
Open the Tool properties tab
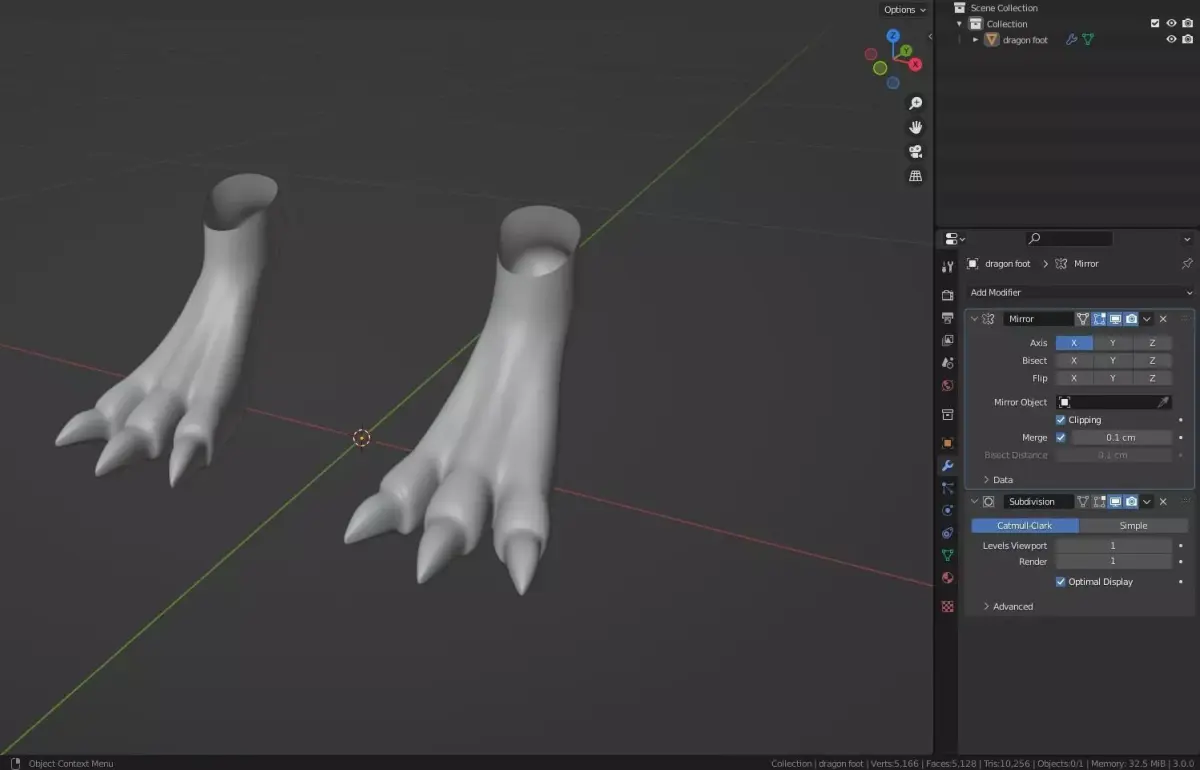coord(948,267)
